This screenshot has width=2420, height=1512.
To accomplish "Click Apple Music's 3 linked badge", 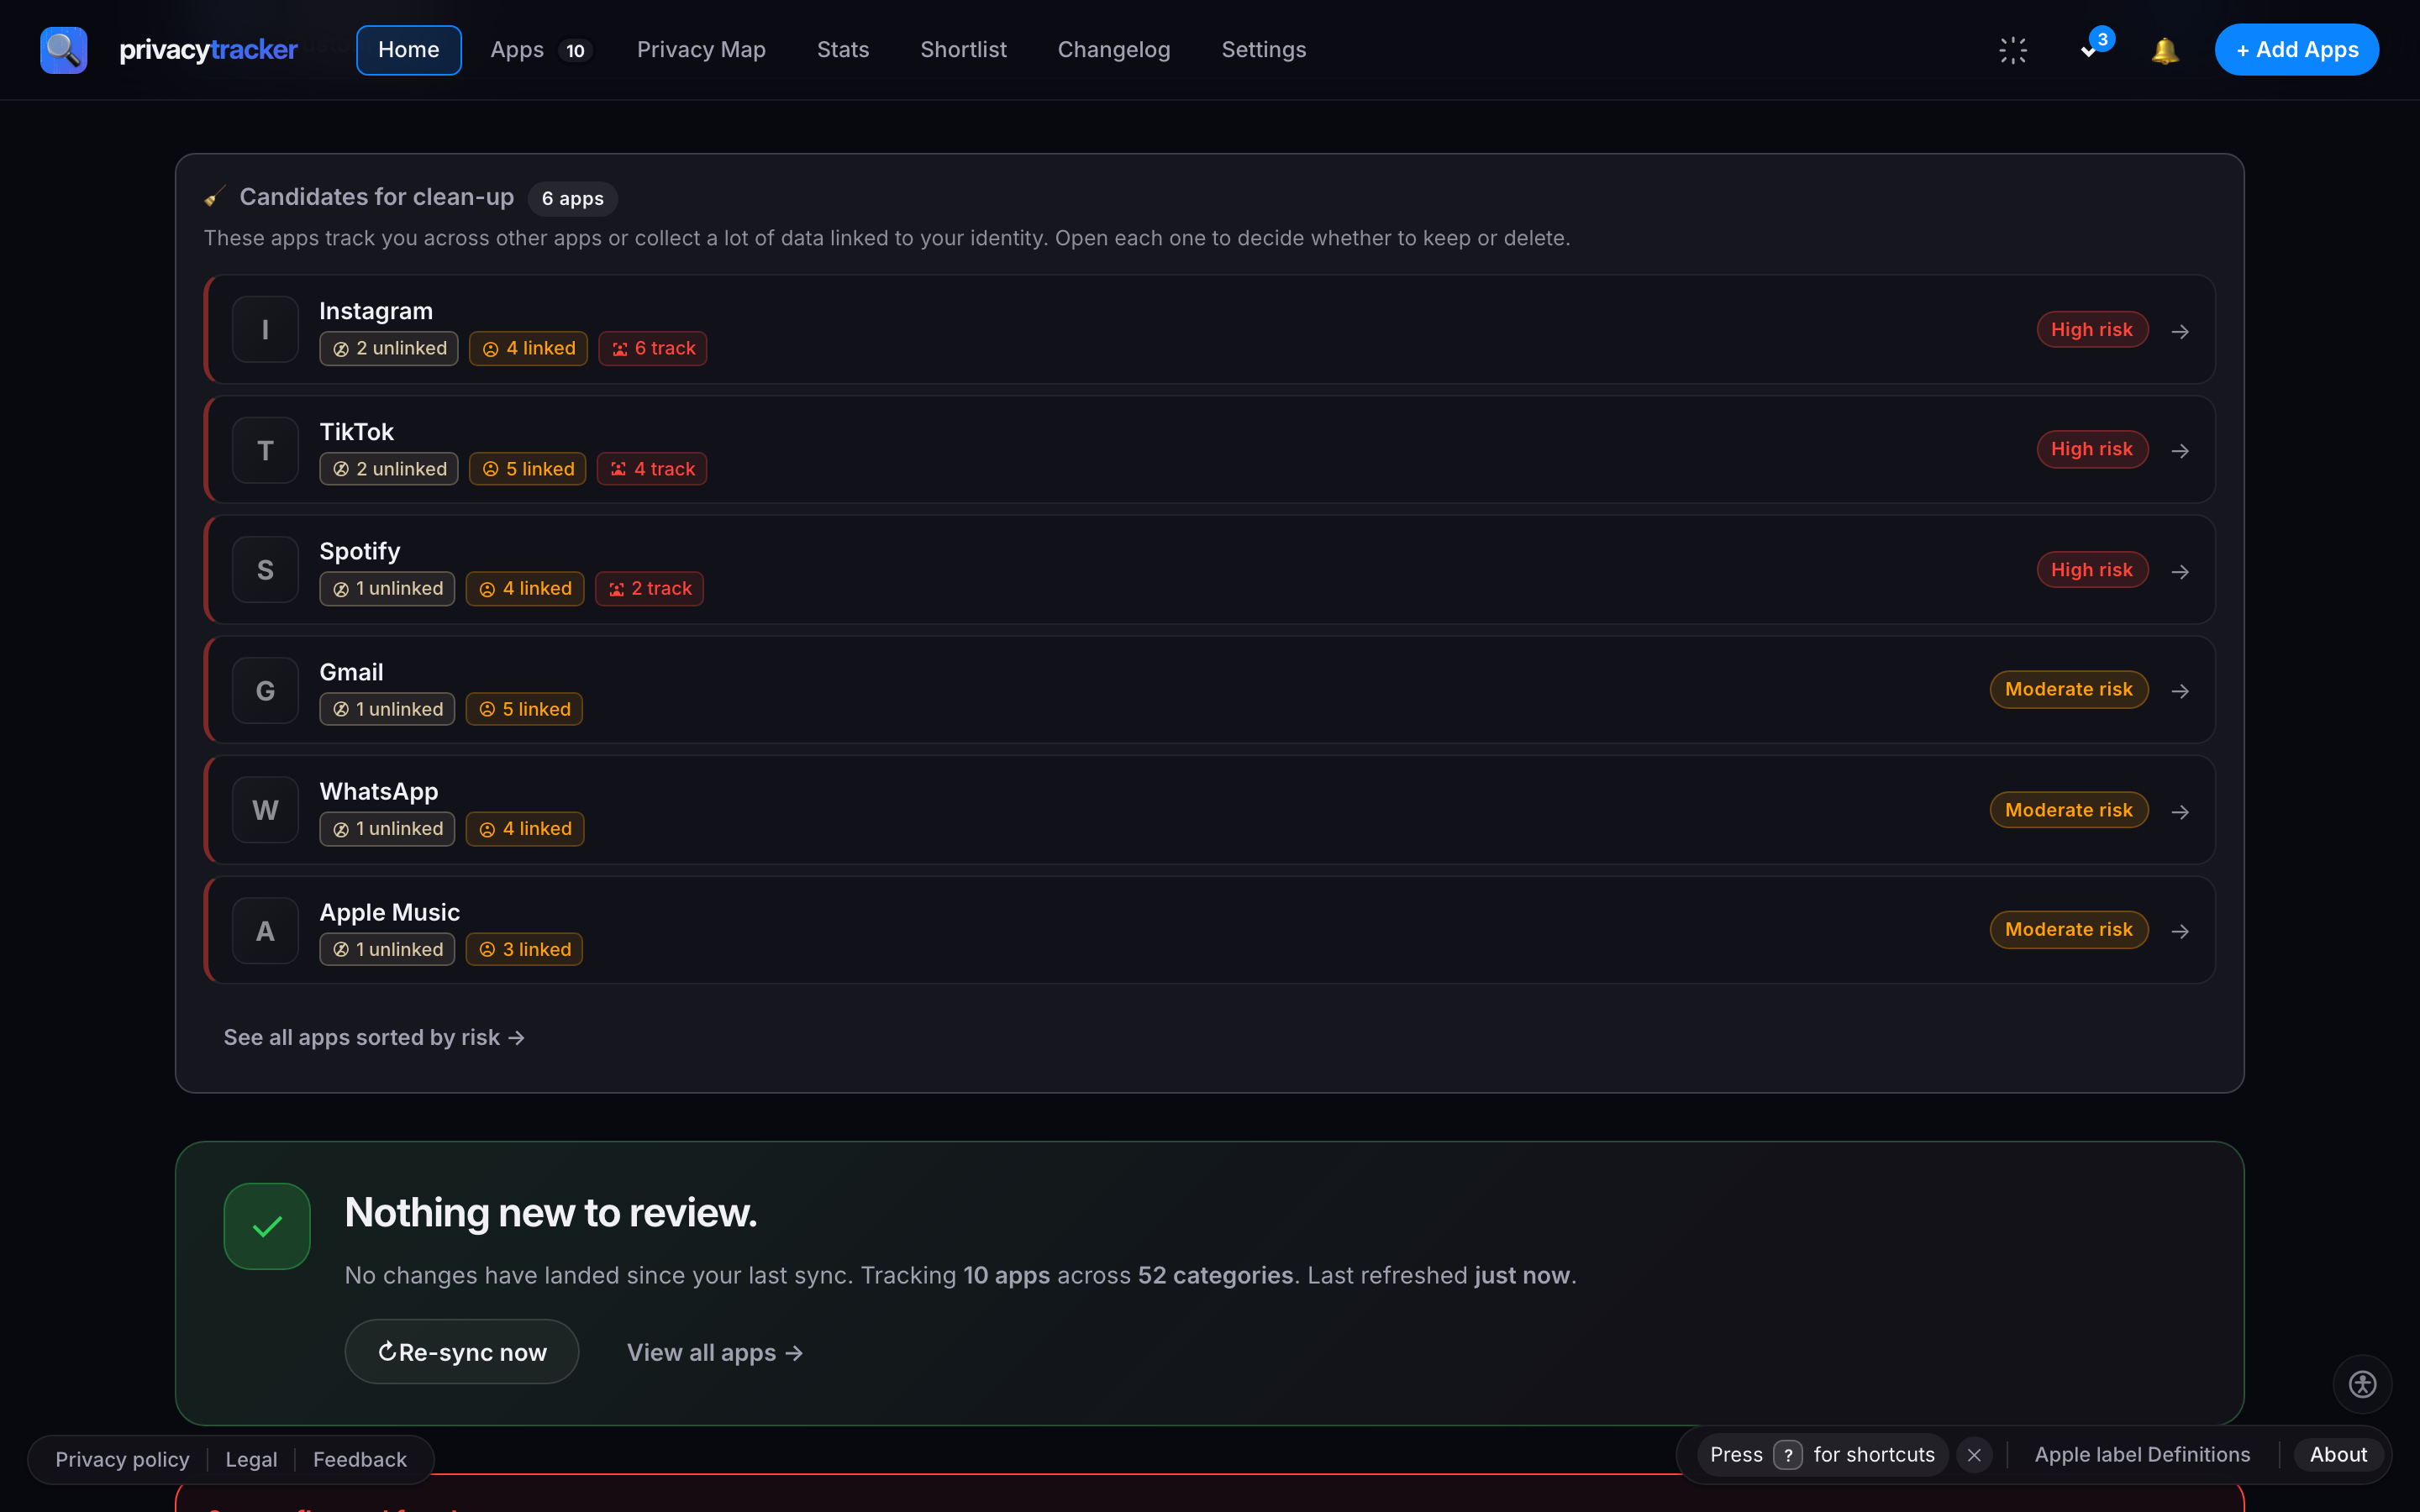I will (524, 949).
